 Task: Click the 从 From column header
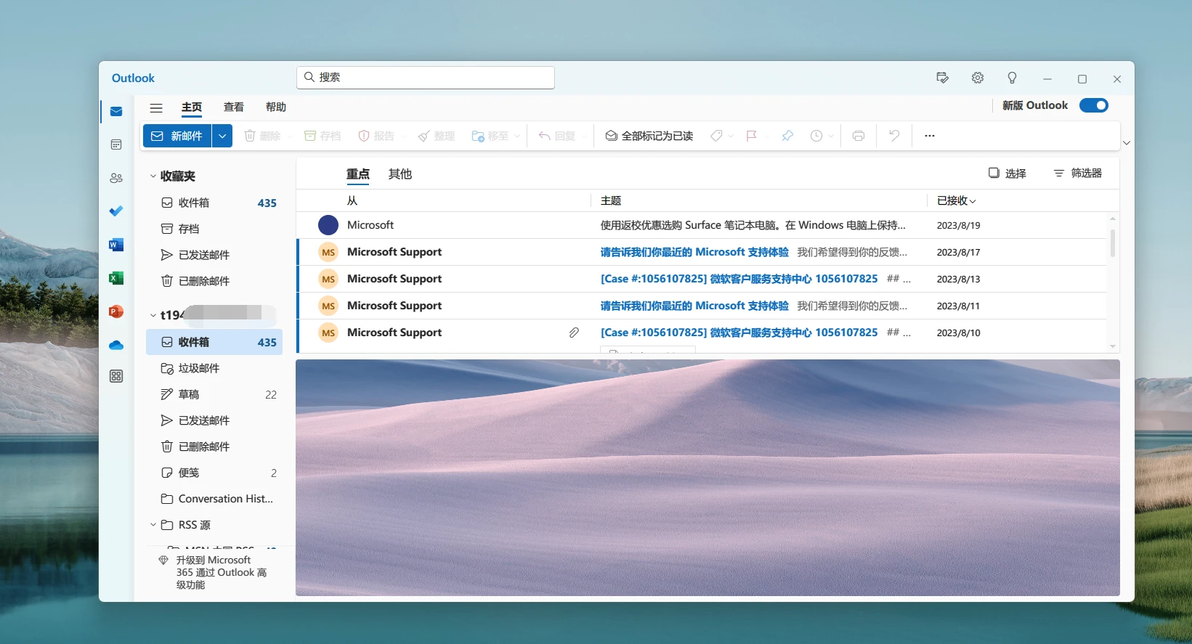tap(352, 201)
